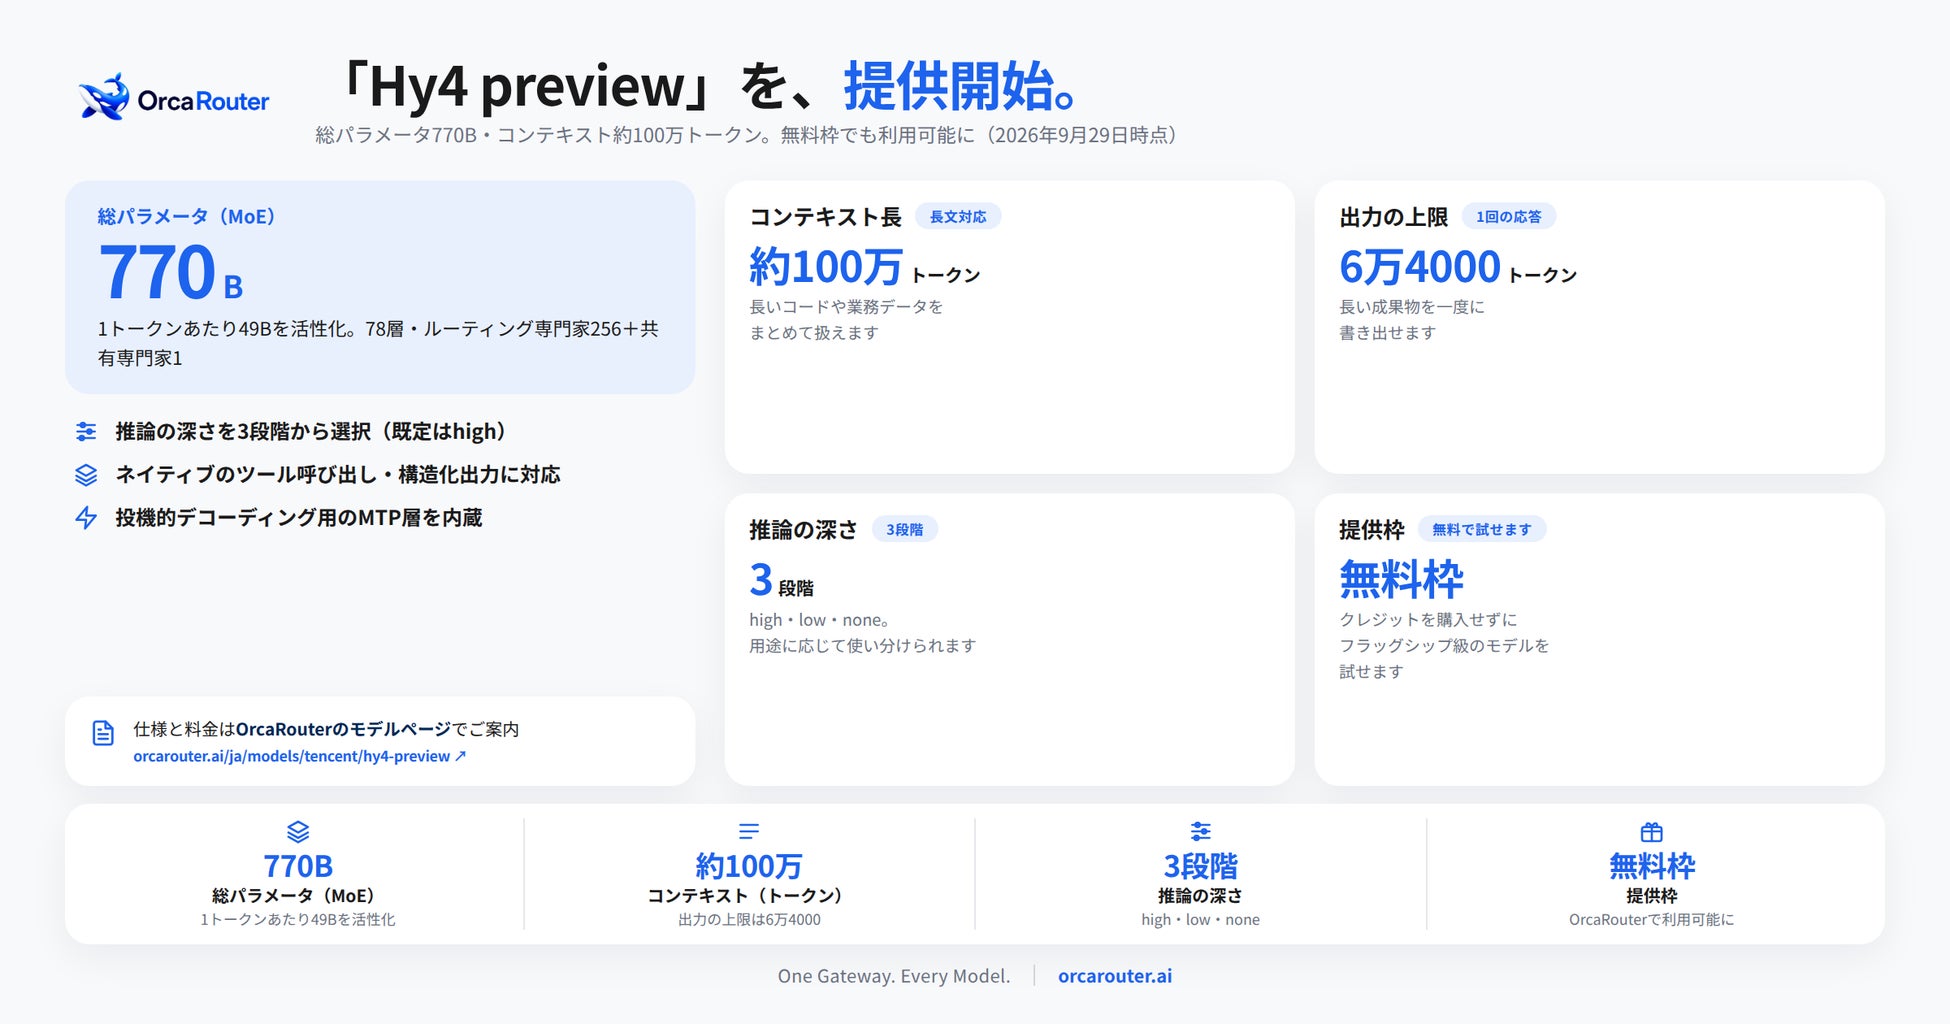Click the lightning bolt icon beside 投機的デコーディング
The height and width of the screenshot is (1024, 1950).
click(x=86, y=518)
